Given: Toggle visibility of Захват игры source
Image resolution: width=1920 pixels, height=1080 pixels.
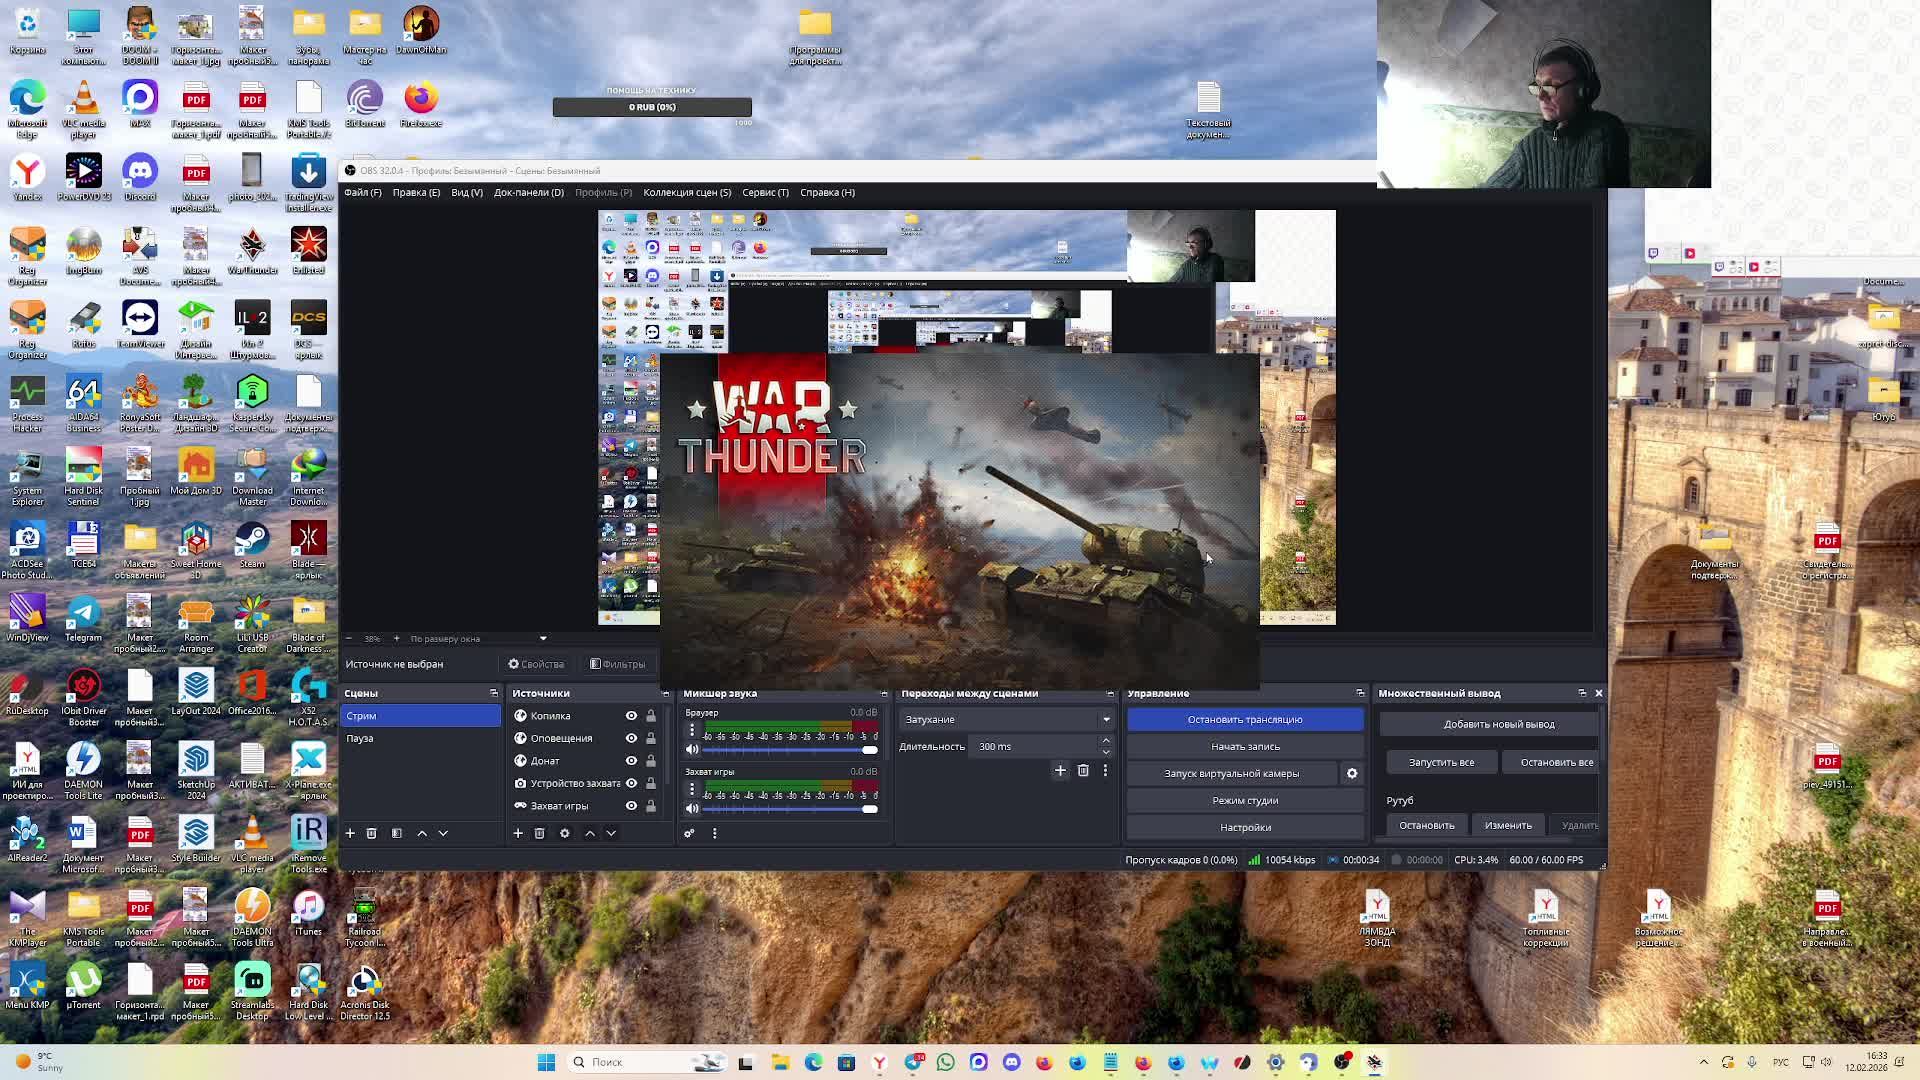Looking at the screenshot, I should (631, 806).
